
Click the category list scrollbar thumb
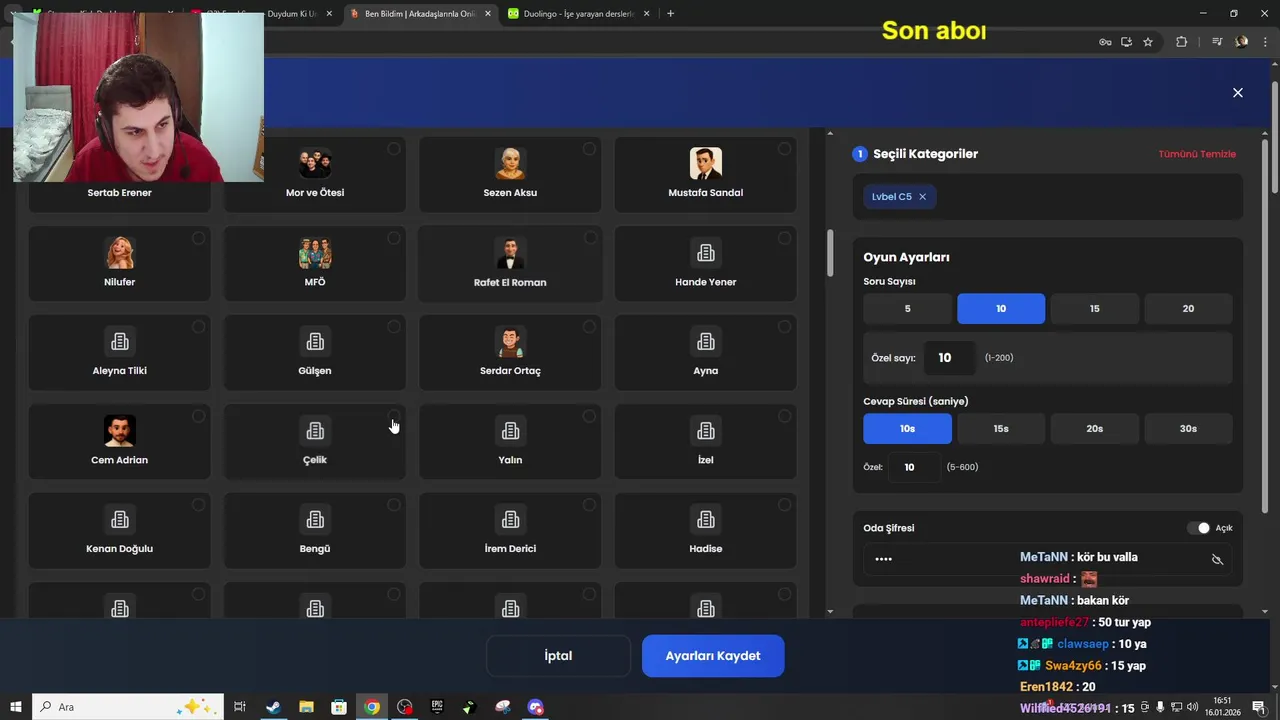(829, 254)
